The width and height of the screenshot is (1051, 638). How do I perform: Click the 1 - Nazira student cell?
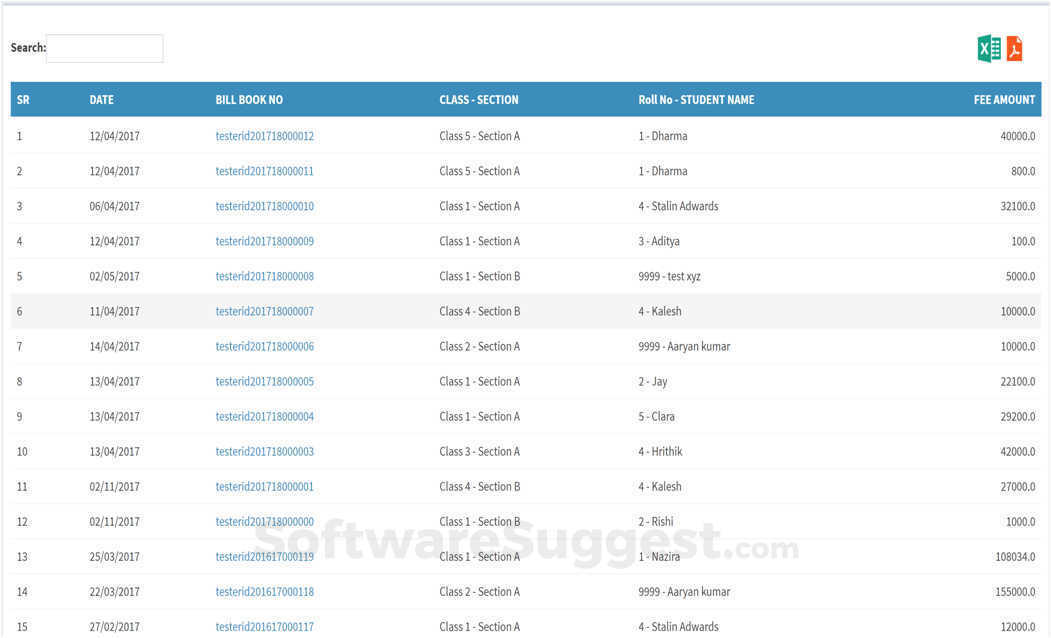pos(659,557)
